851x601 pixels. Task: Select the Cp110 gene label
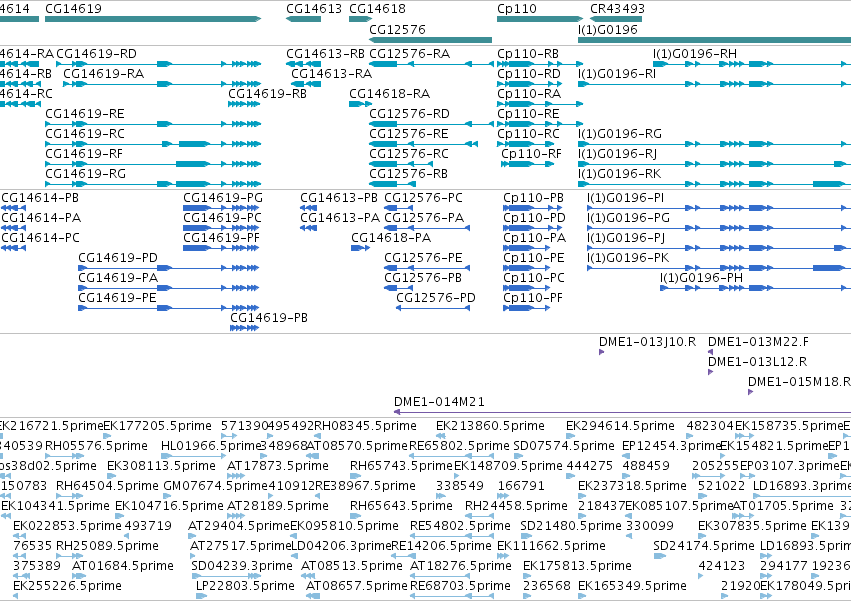[517, 9]
